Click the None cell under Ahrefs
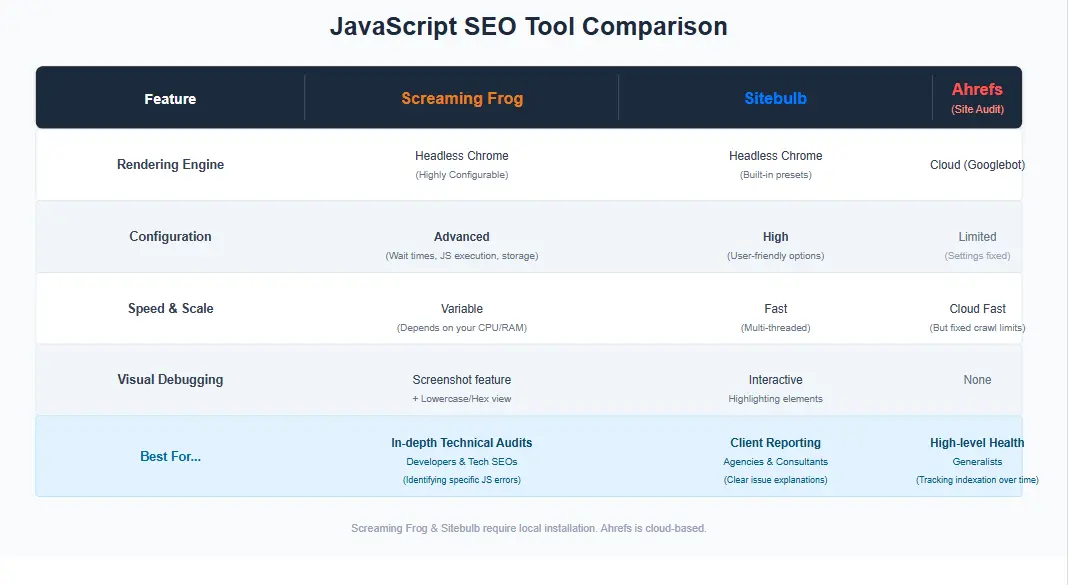1068x585 pixels. 977,380
